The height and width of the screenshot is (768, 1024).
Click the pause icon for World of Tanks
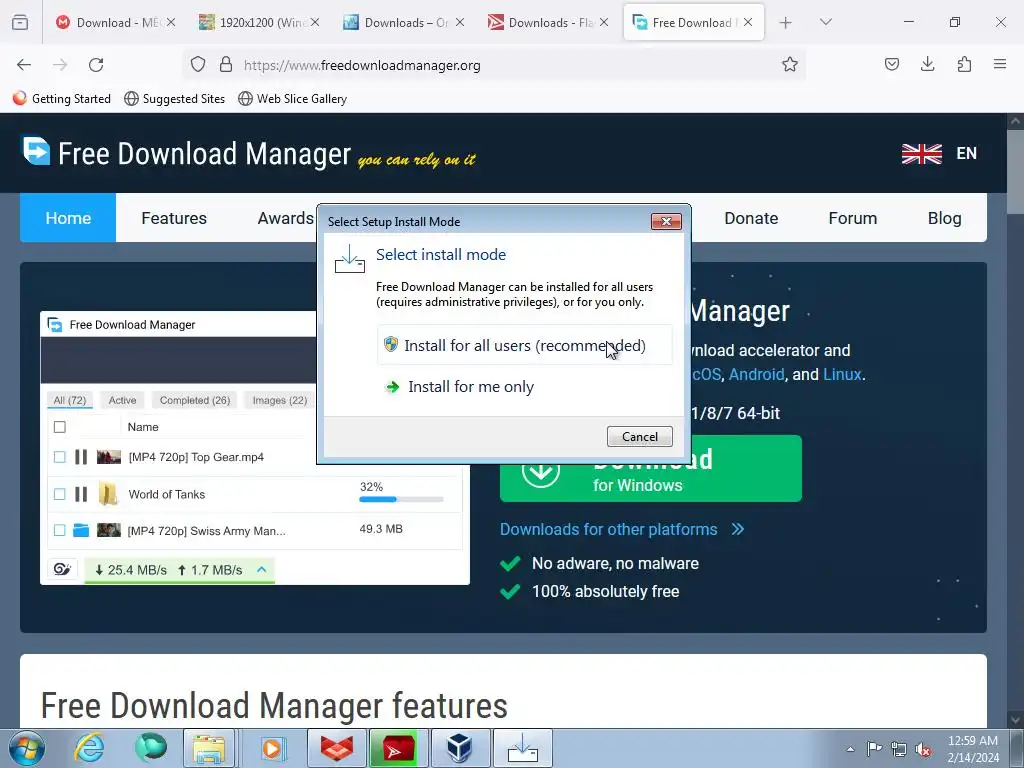[x=81, y=494]
